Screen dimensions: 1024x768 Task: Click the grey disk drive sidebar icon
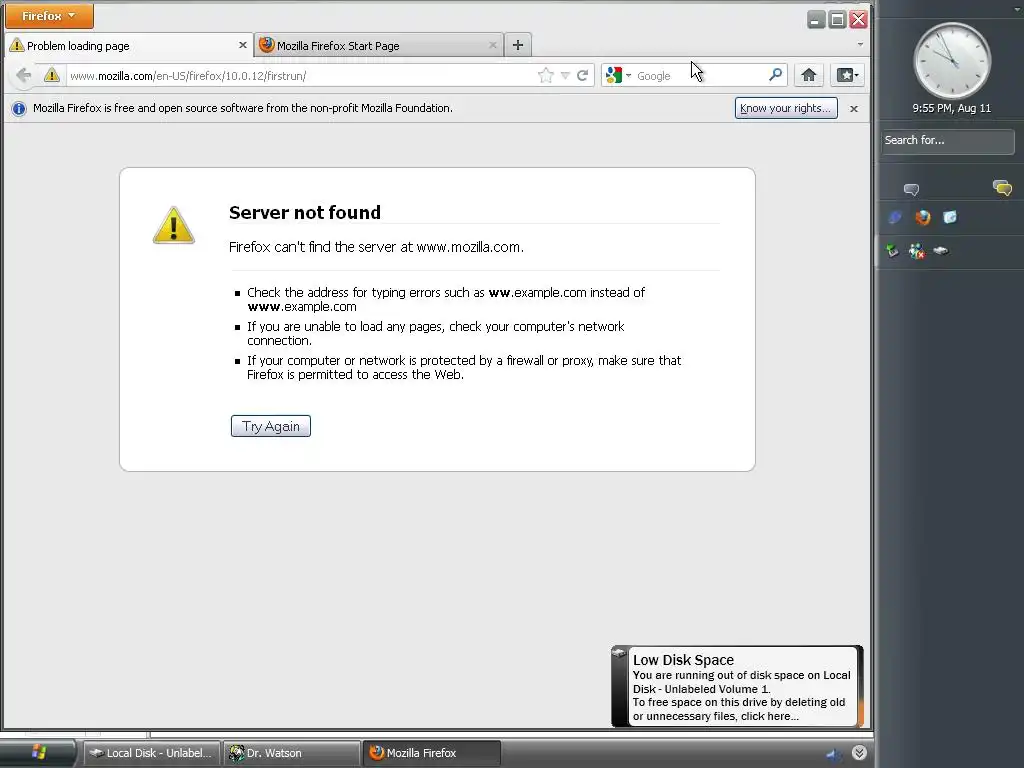940,250
